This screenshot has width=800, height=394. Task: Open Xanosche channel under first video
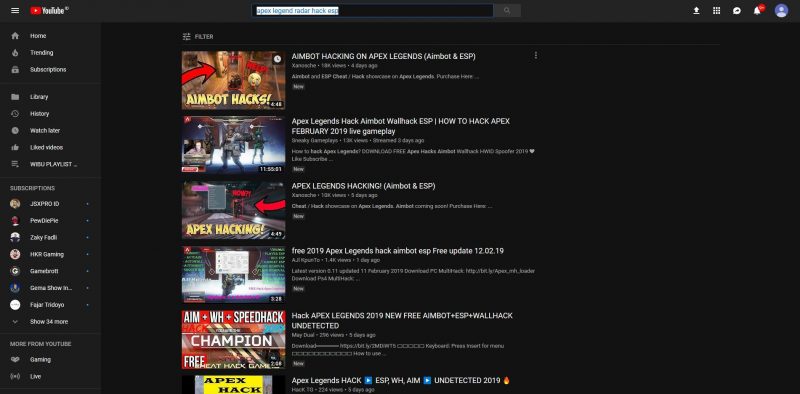coord(304,66)
